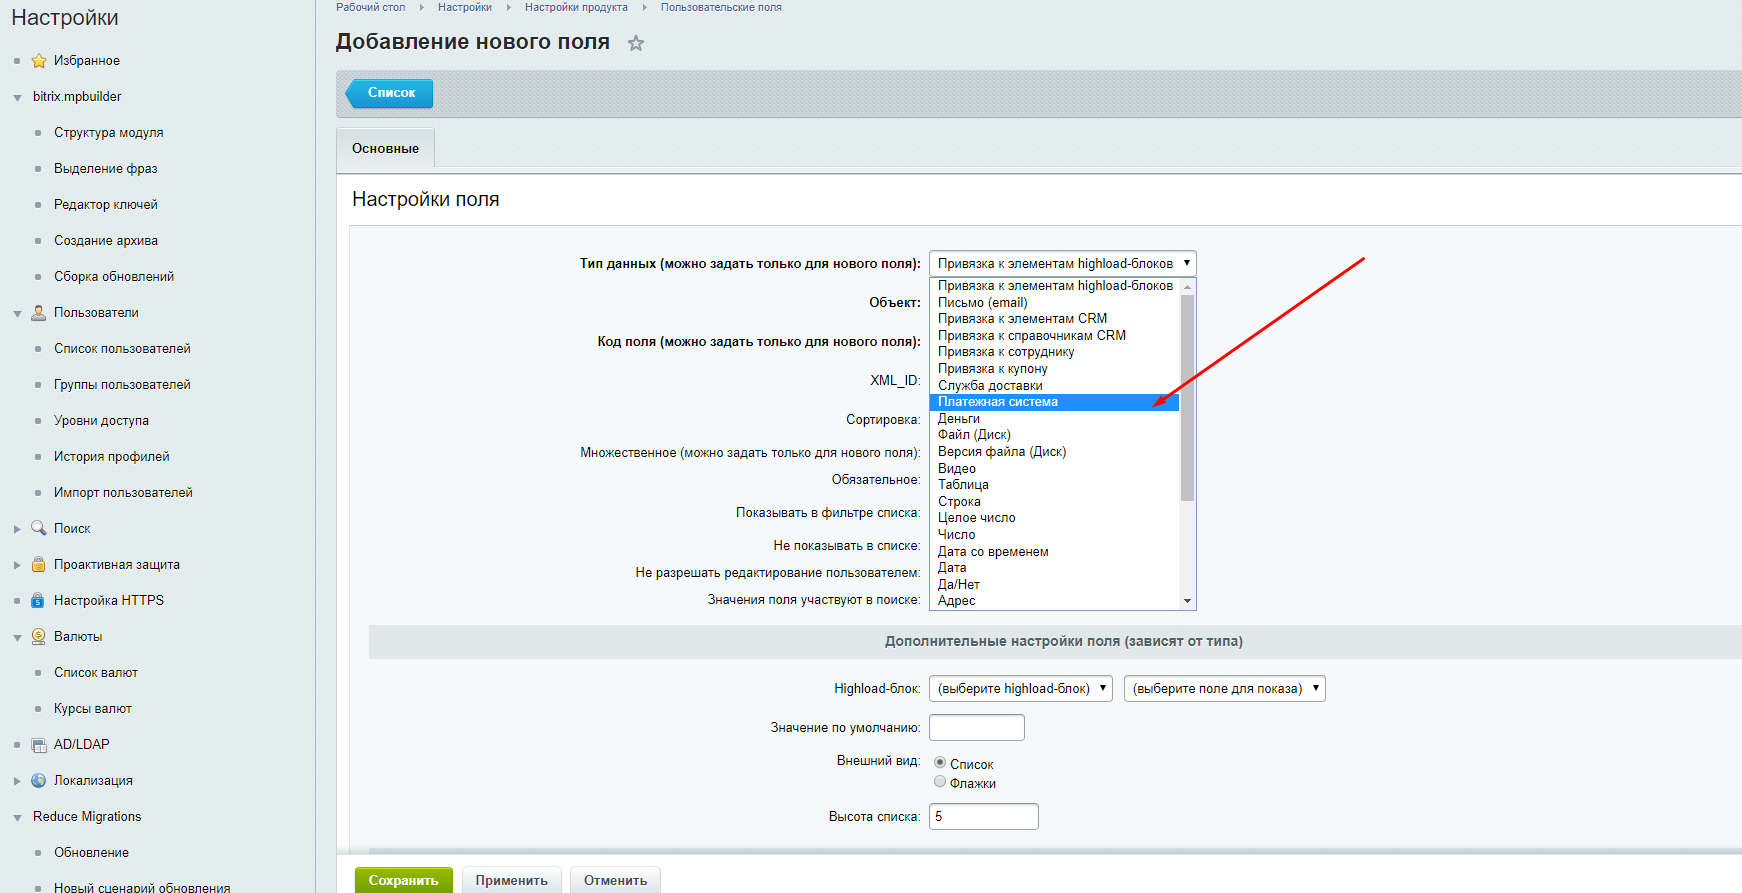Viewport: 1742px width, 893px height.
Task: Select the Список appearance radio button
Action: click(940, 763)
